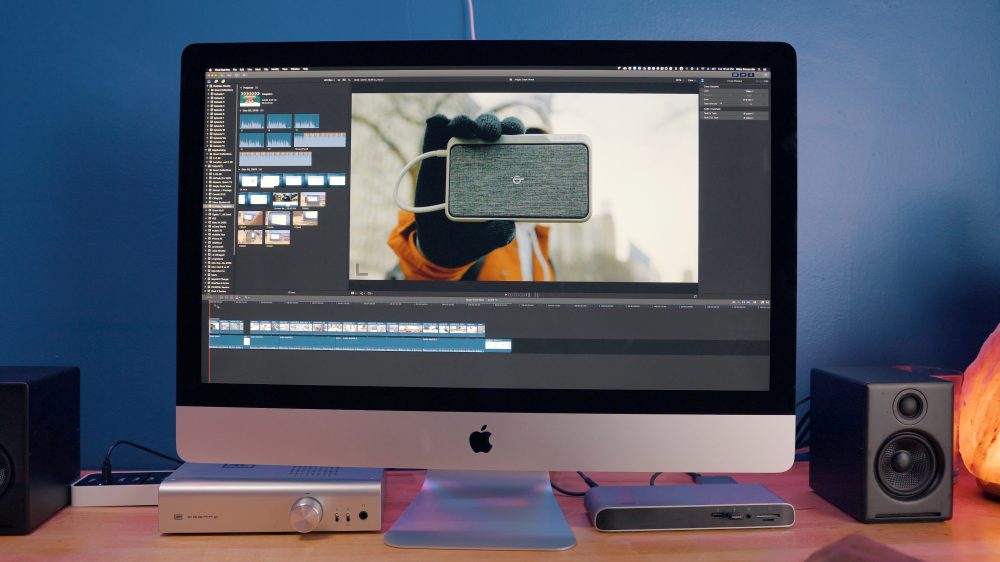Click the Apple logo menu

click(210, 70)
